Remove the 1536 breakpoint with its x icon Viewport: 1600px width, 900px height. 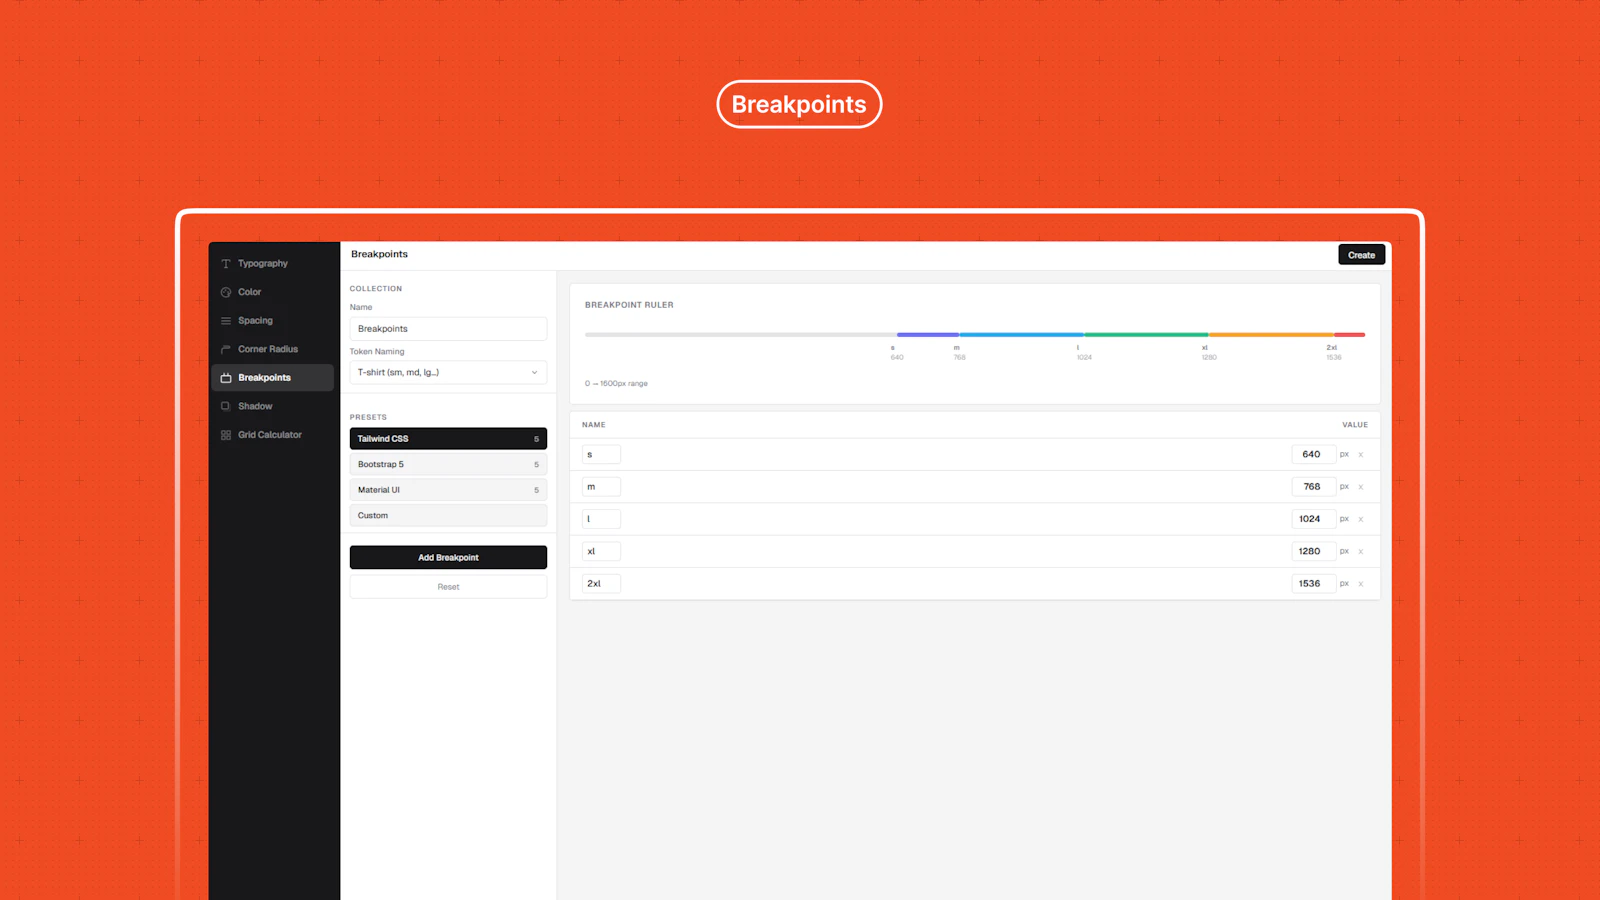click(1360, 584)
